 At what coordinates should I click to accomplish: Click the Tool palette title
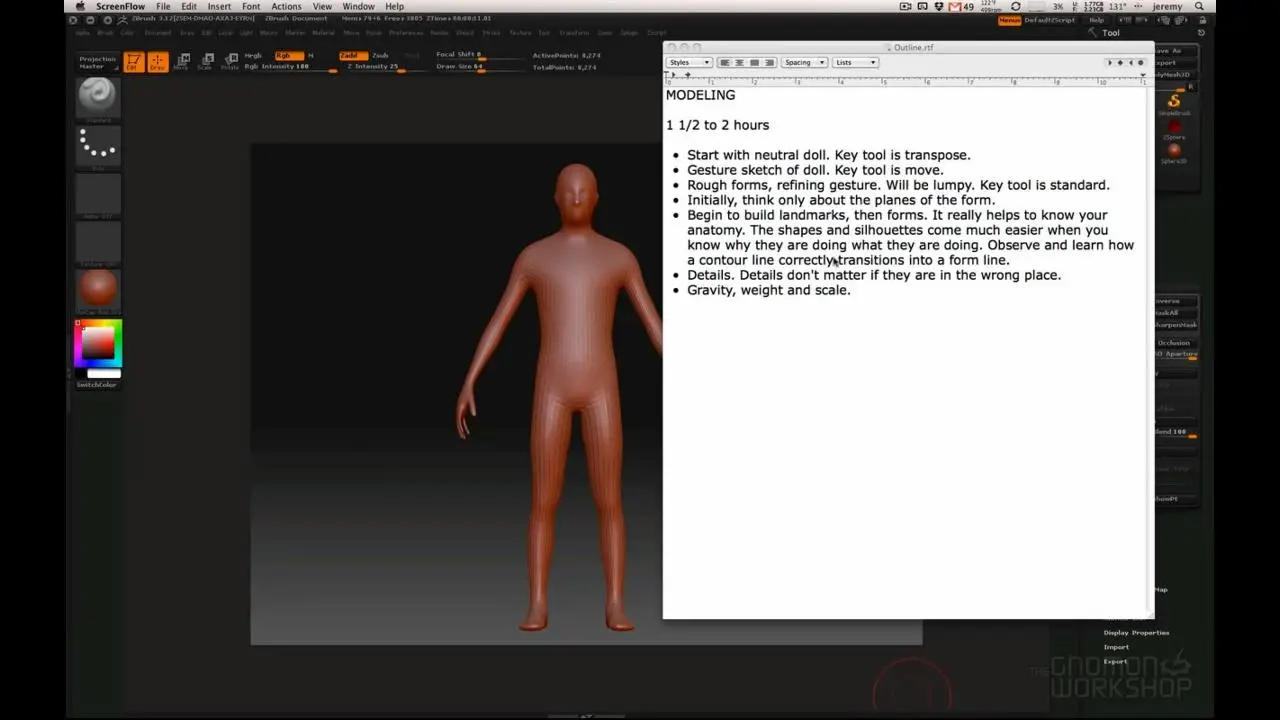point(1111,33)
